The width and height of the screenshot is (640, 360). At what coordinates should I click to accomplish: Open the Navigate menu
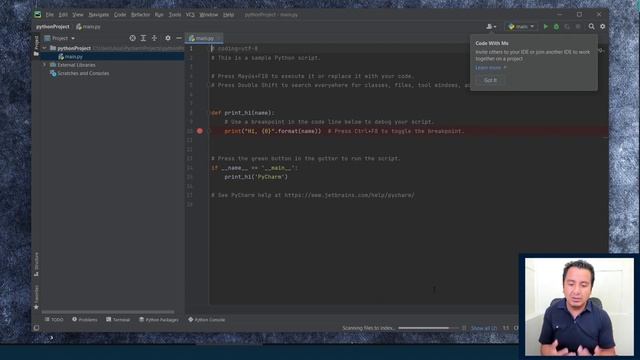[98, 15]
